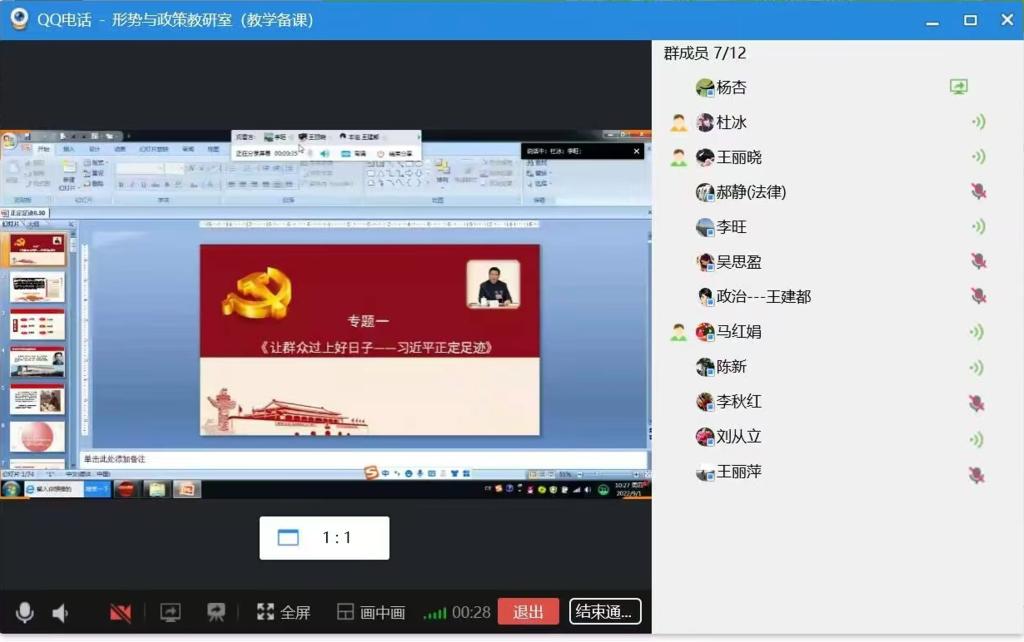Click screen sharing indicator next to 杨杏

[958, 87]
